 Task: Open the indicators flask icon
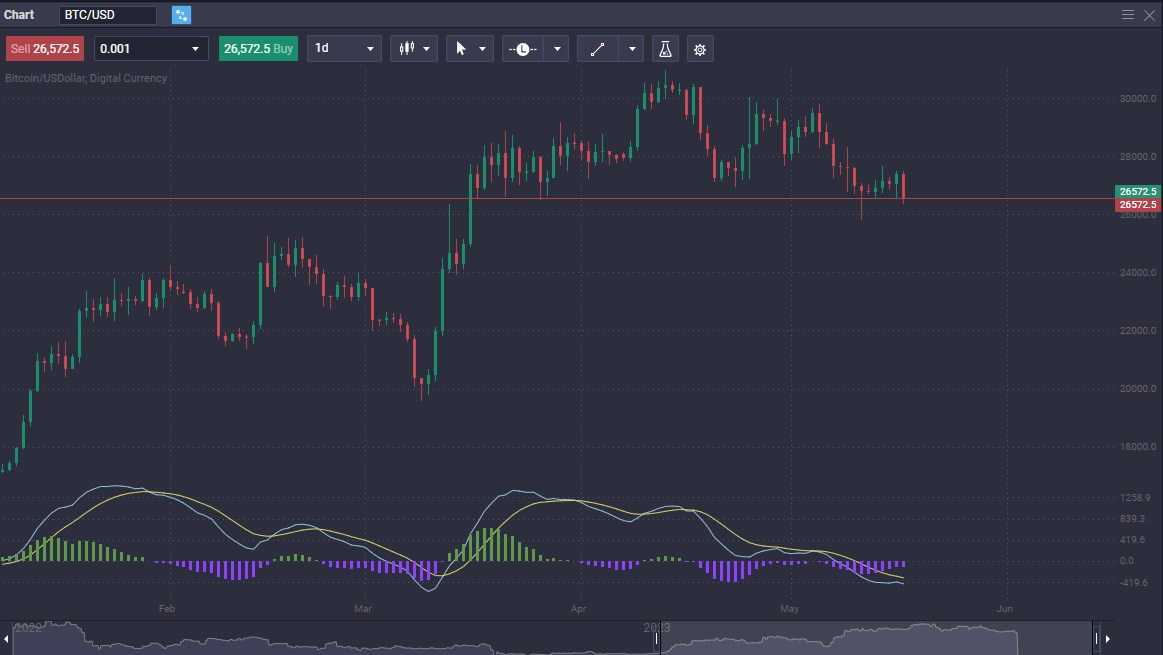tap(664, 48)
